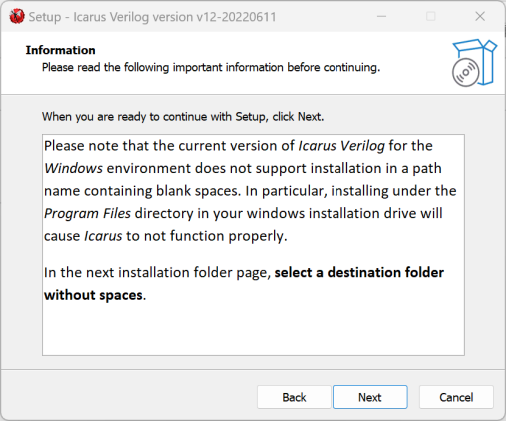Minimize the setup window
The image size is (506, 421).
coord(381,16)
